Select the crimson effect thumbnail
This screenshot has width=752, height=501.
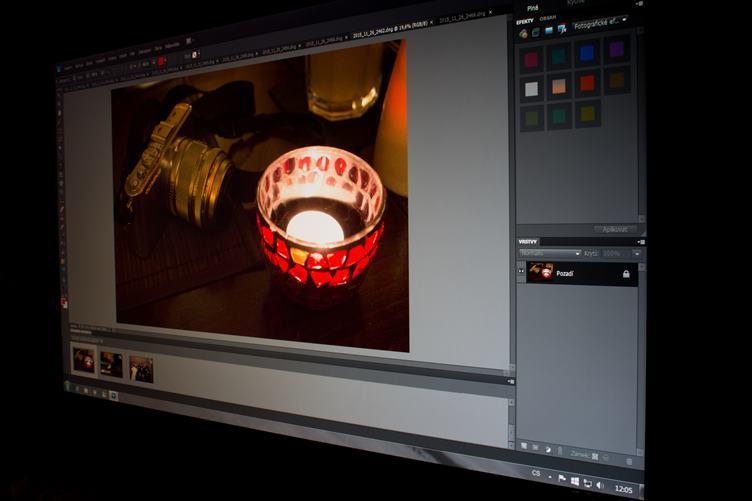(531, 60)
